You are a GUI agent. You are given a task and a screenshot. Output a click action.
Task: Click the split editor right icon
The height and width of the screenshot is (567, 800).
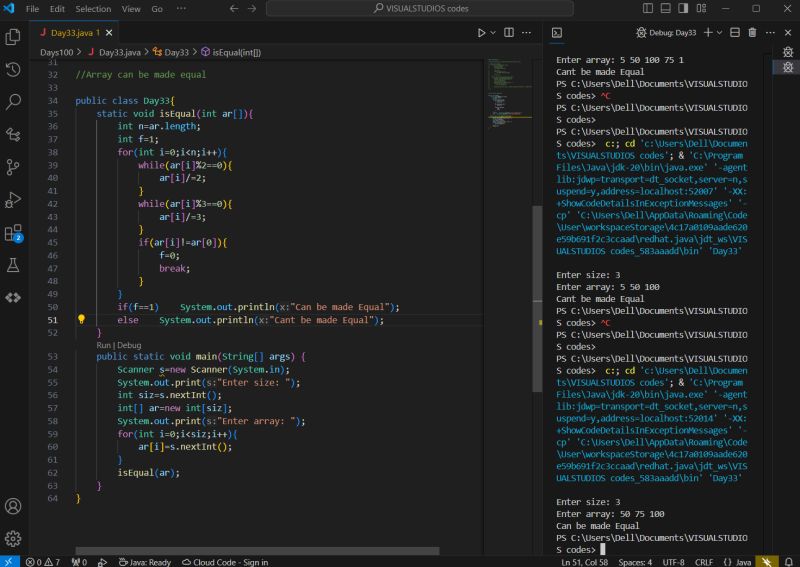[x=509, y=33]
